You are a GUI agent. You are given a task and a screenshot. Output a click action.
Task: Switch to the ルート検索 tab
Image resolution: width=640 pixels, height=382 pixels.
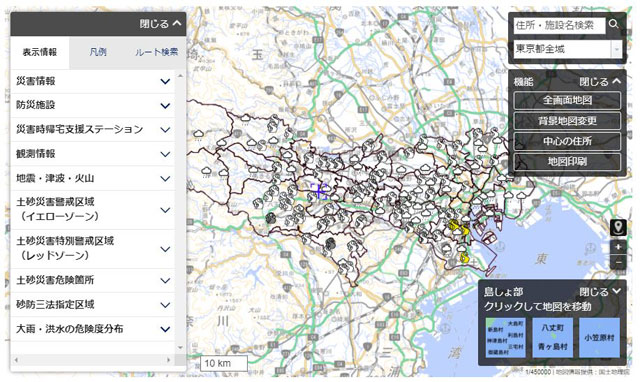click(156, 52)
